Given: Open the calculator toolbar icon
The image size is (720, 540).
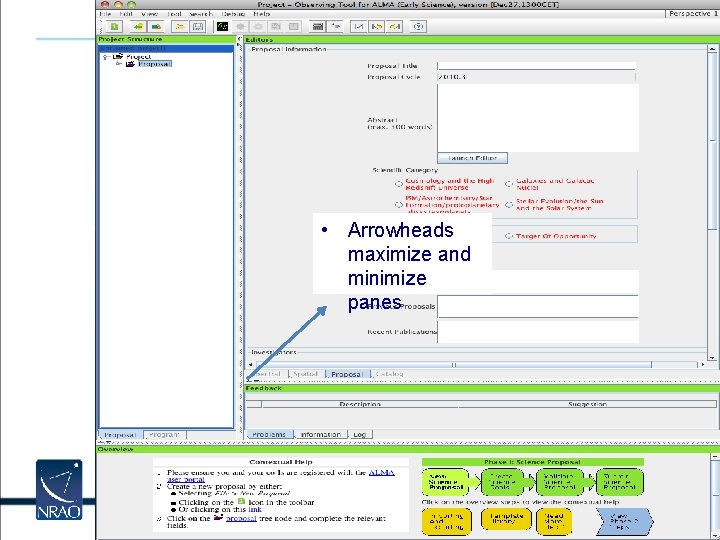Looking at the screenshot, I should 317,27.
